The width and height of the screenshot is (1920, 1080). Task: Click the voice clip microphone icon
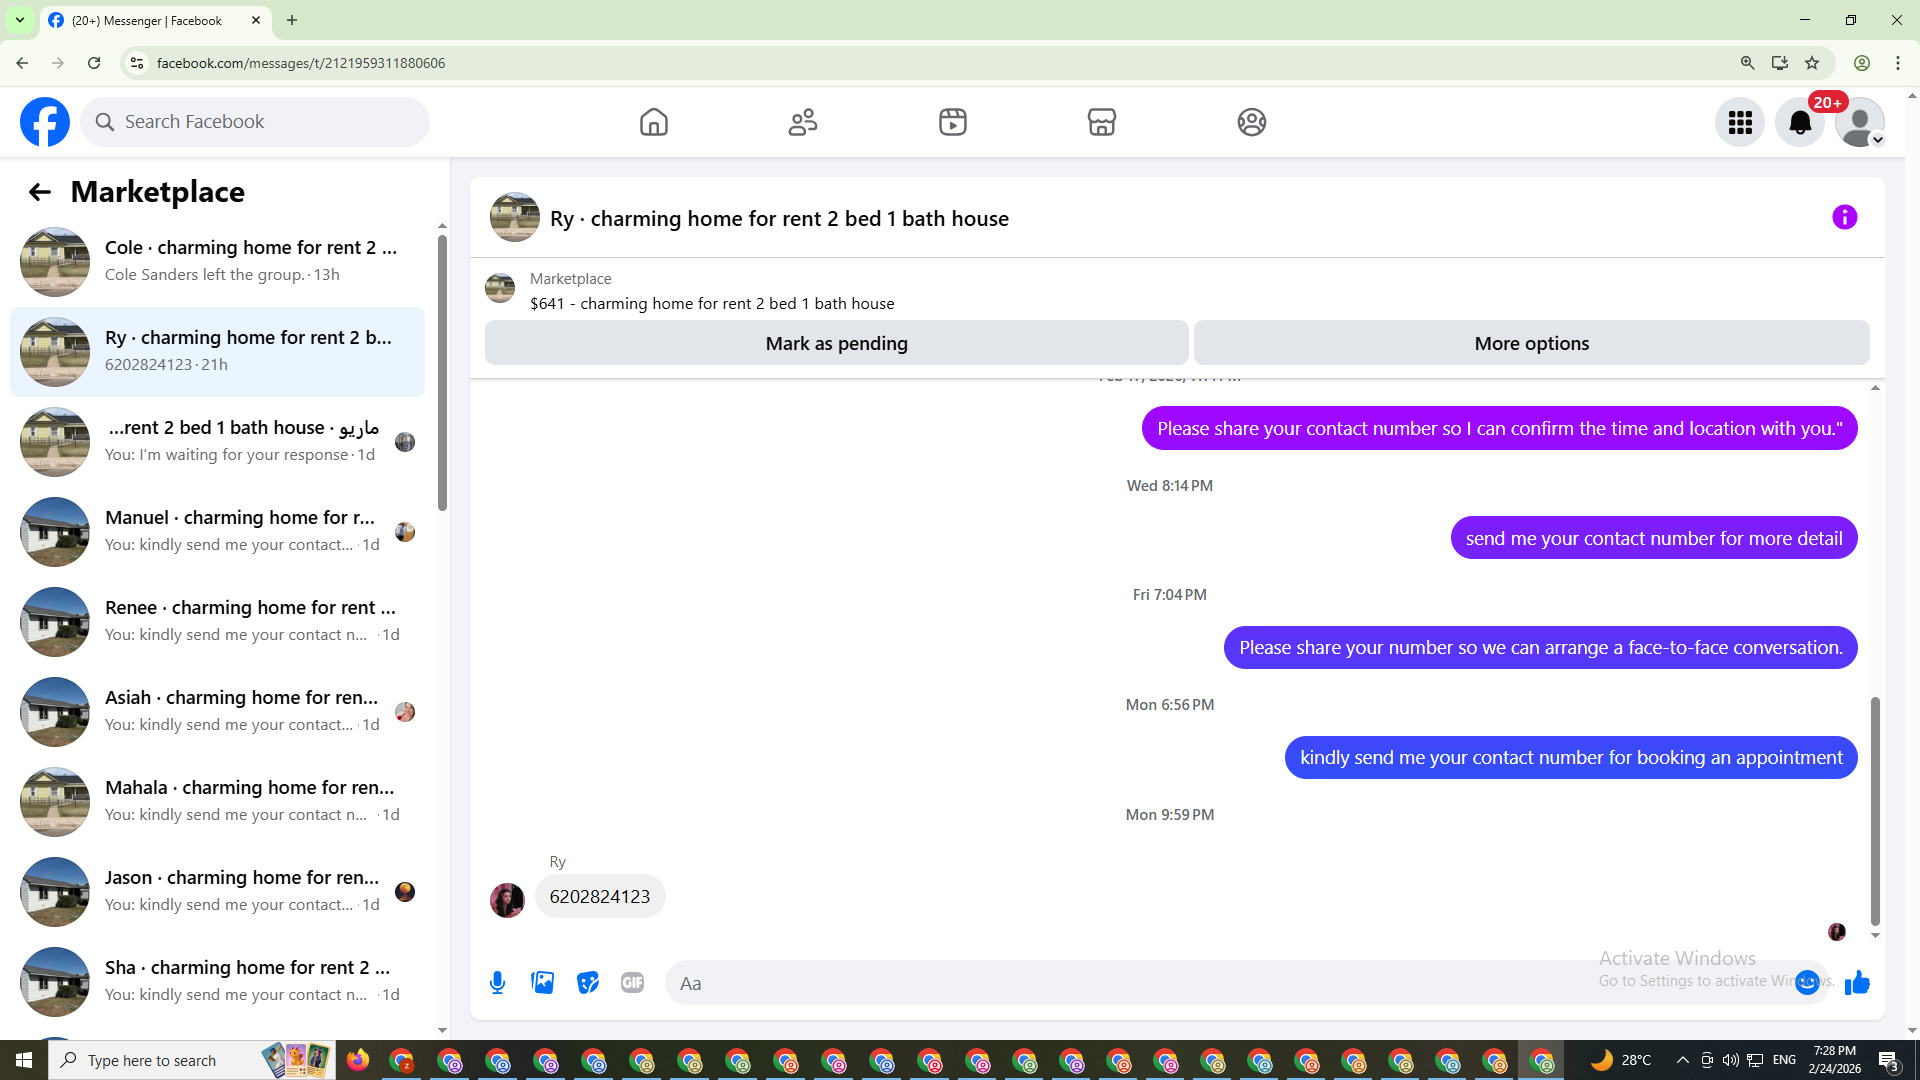pyautogui.click(x=497, y=983)
